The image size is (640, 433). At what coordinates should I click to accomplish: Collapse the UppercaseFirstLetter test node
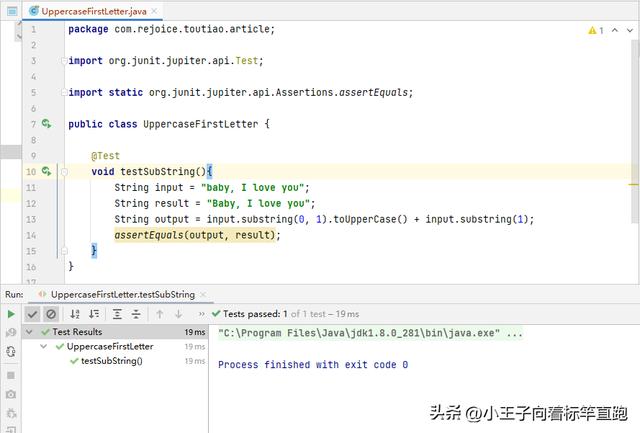[43, 346]
